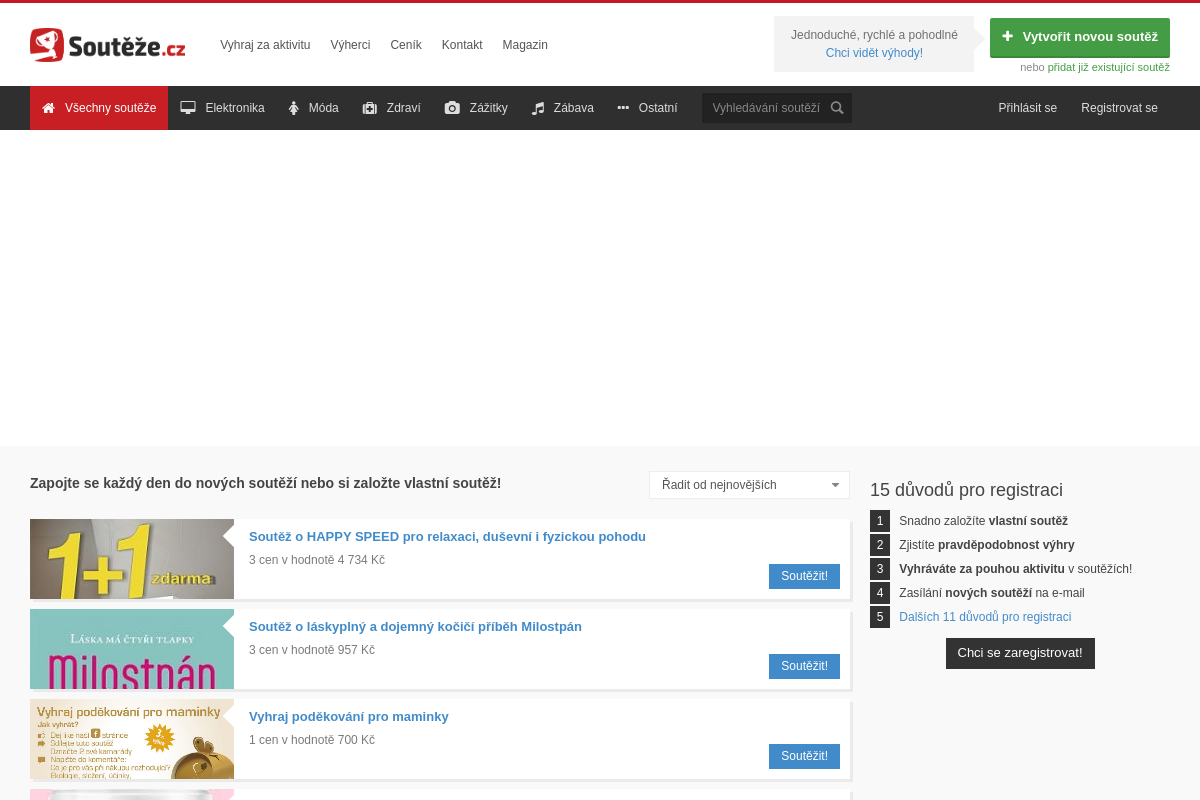Click the heading 15 důvodů pro registraci
This screenshot has width=1200, height=800.
point(966,490)
